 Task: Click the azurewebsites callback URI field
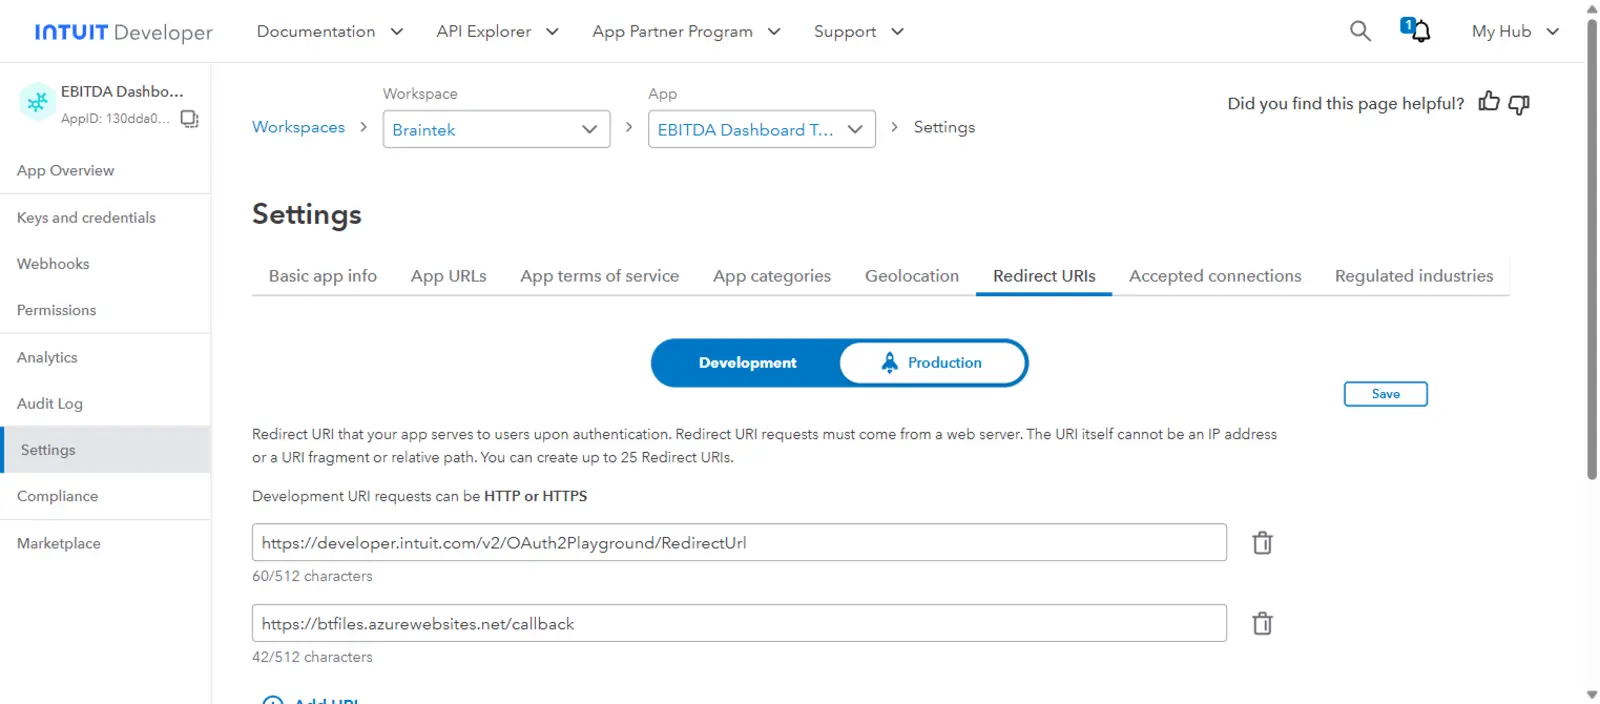[739, 623]
